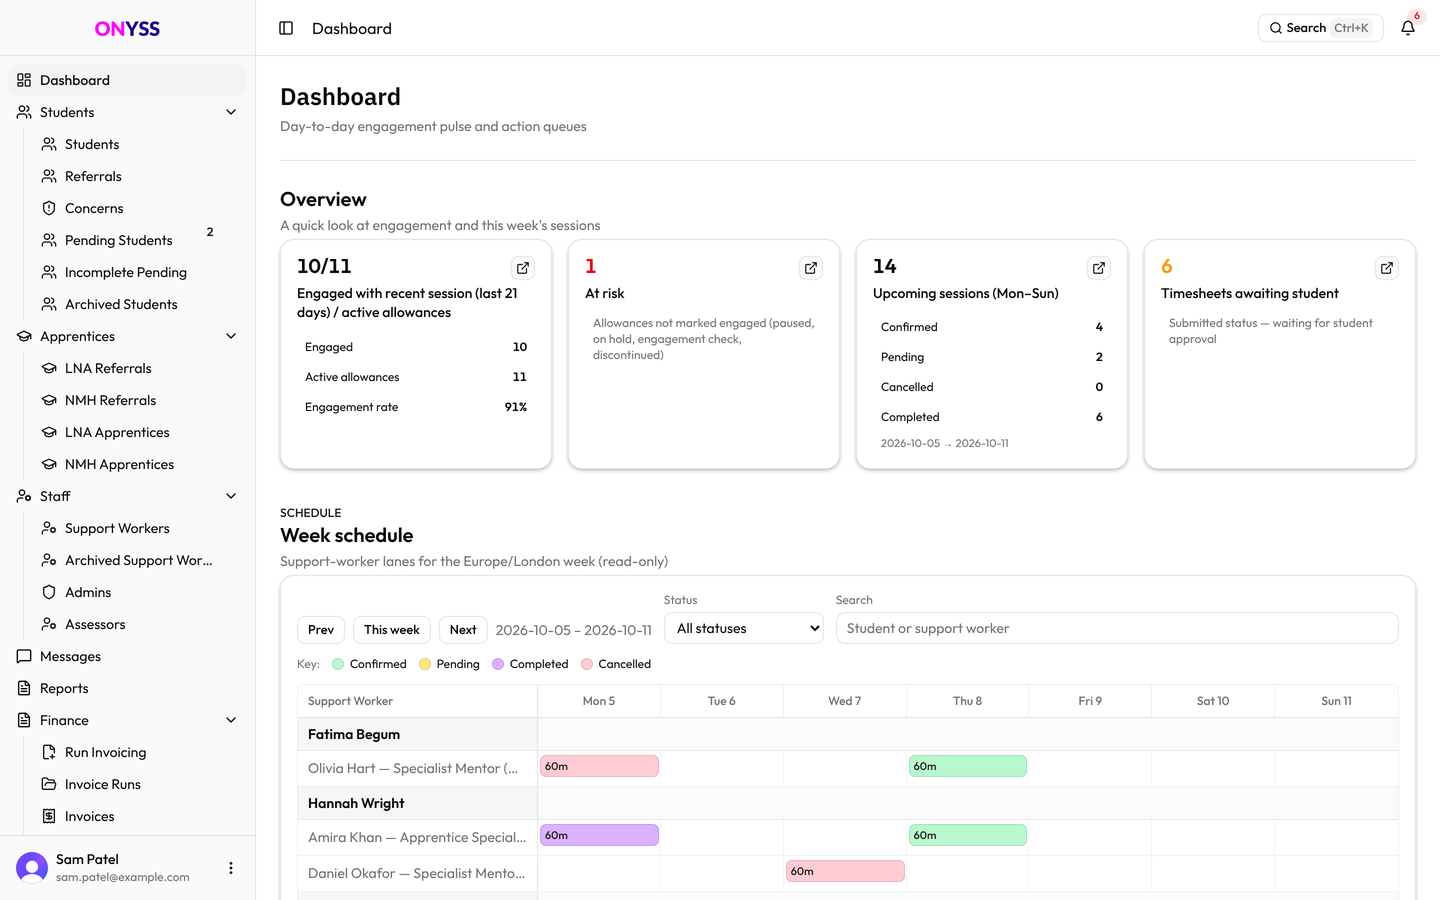Collapse the Staff section chevron
1440x900 pixels.
tap(231, 496)
